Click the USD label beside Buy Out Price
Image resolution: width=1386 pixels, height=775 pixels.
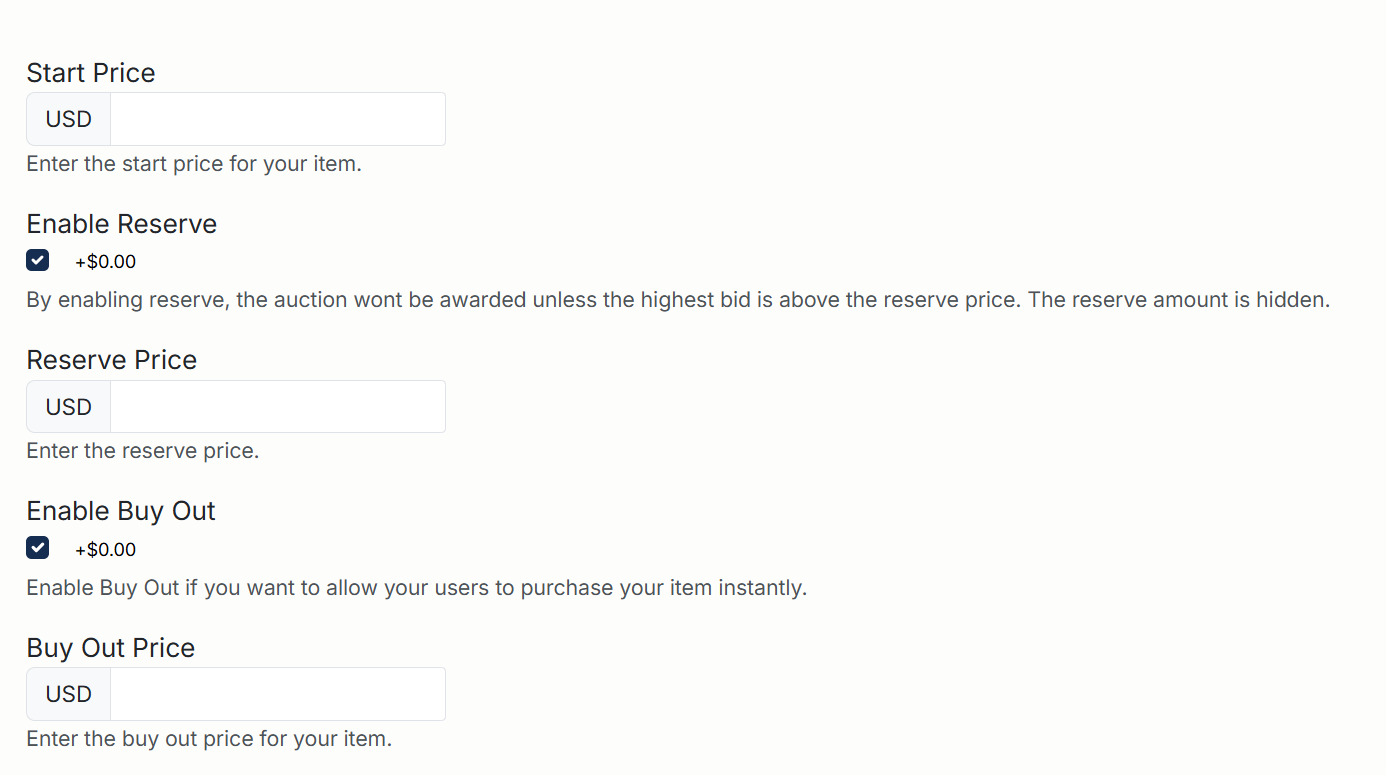67,693
